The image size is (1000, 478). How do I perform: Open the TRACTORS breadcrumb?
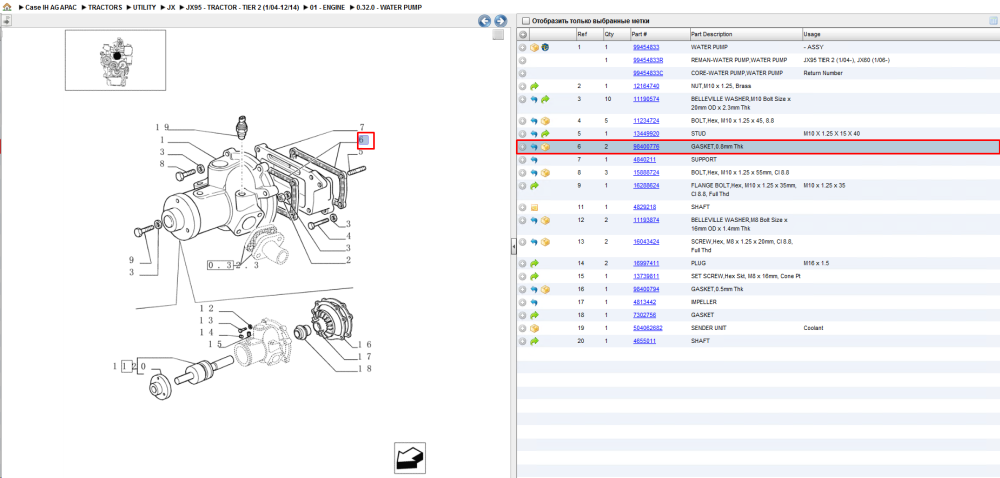click(105, 7)
